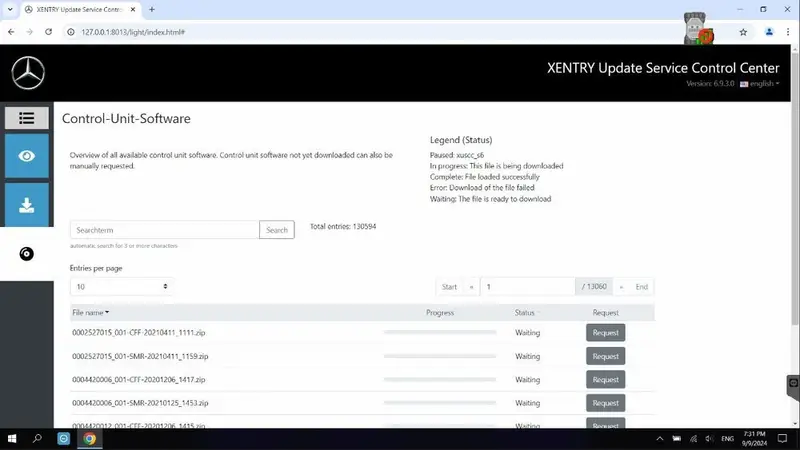
Task: Open the volume tray icon
Action: pos(709,439)
